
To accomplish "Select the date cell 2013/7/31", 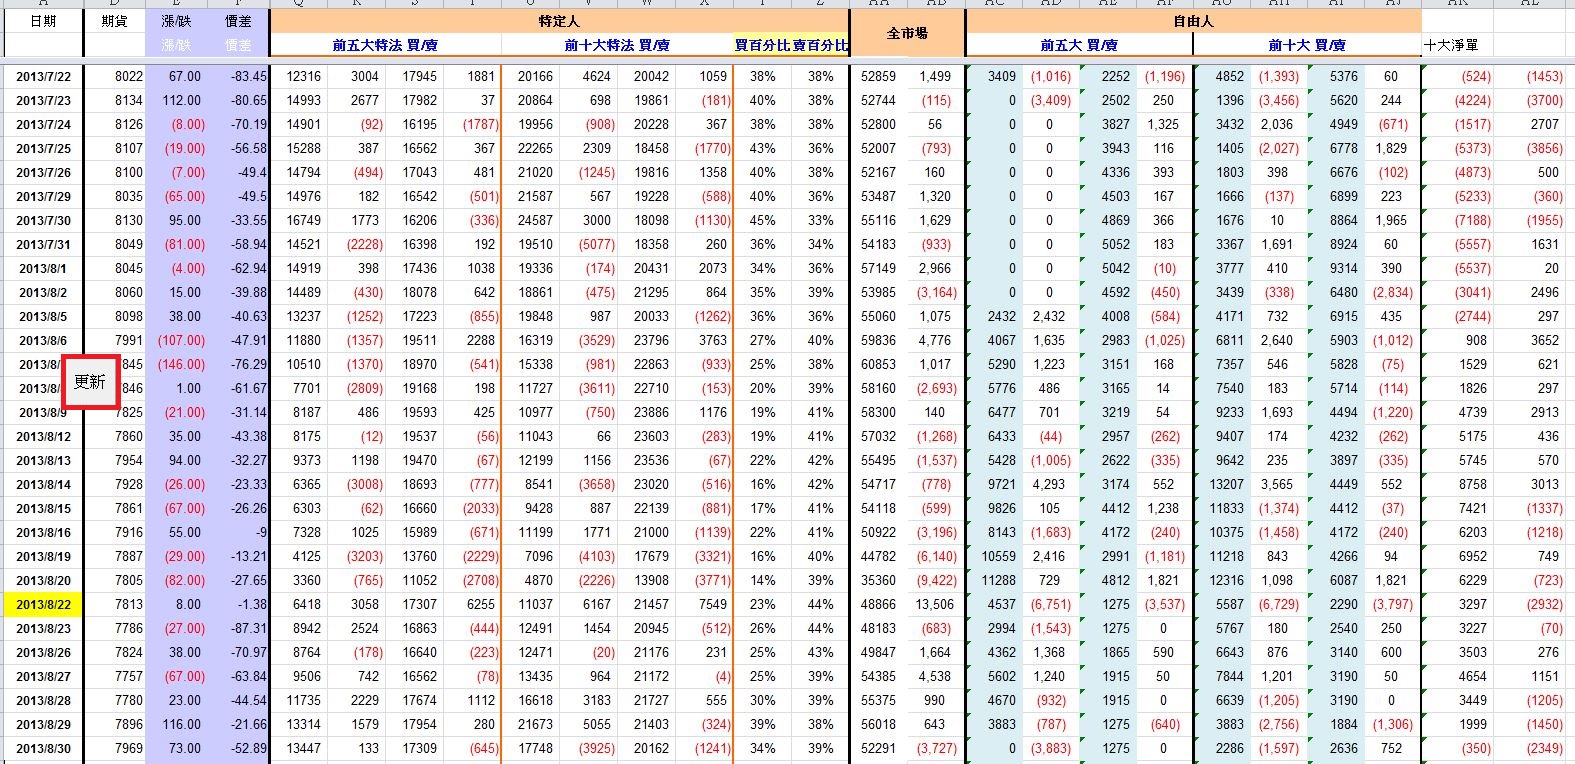I will [43, 244].
